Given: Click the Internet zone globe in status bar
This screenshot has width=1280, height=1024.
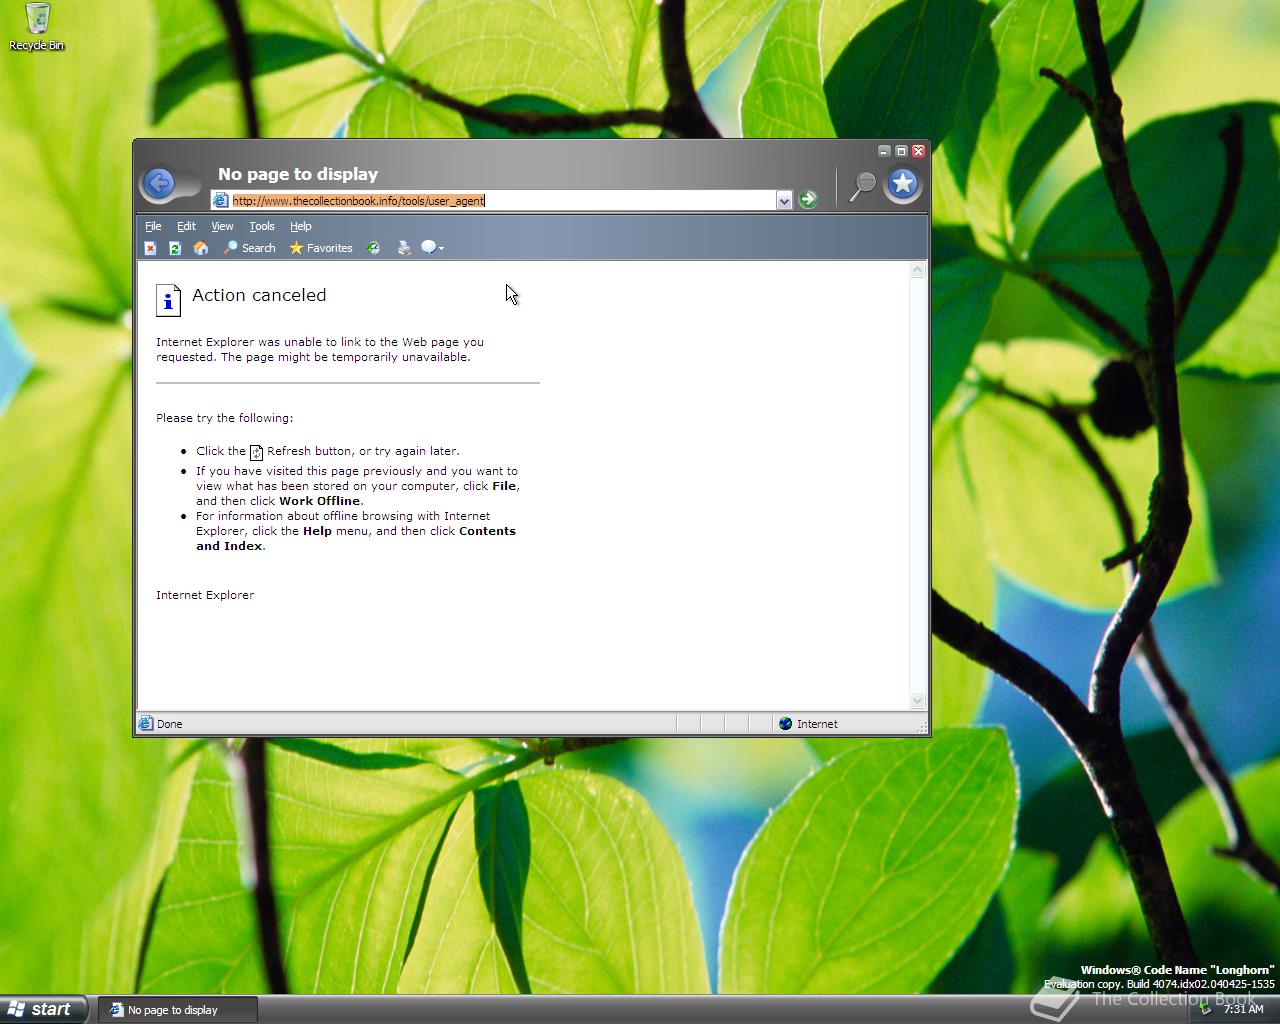Looking at the screenshot, I should tap(785, 724).
